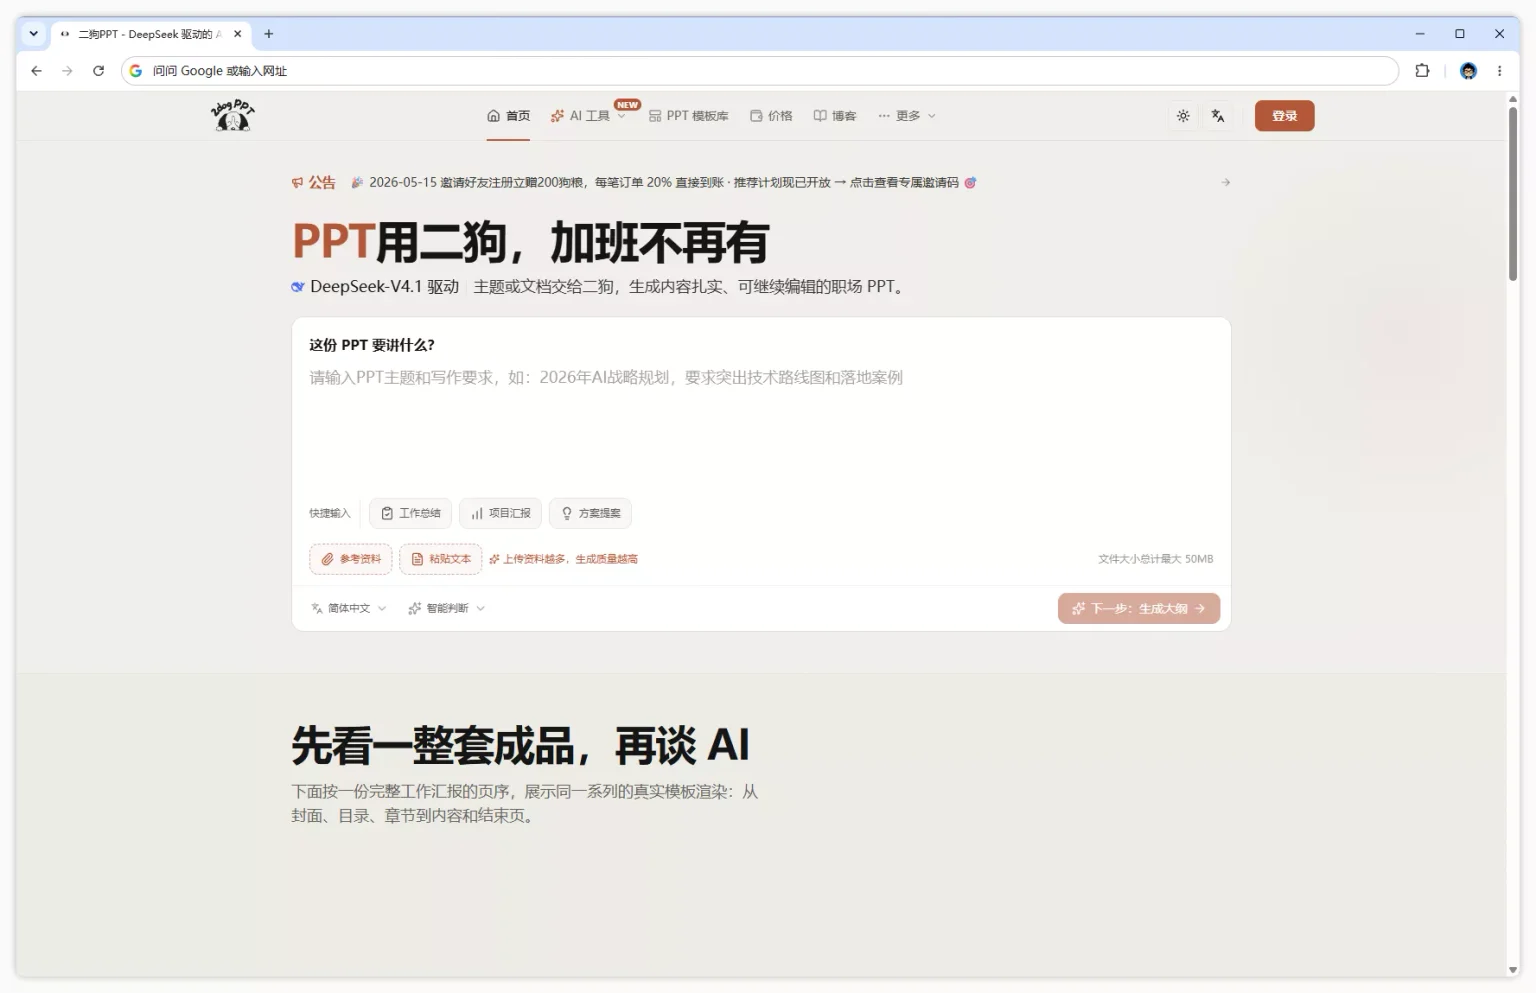
Task: Click the browser back arrow
Action: (36, 71)
